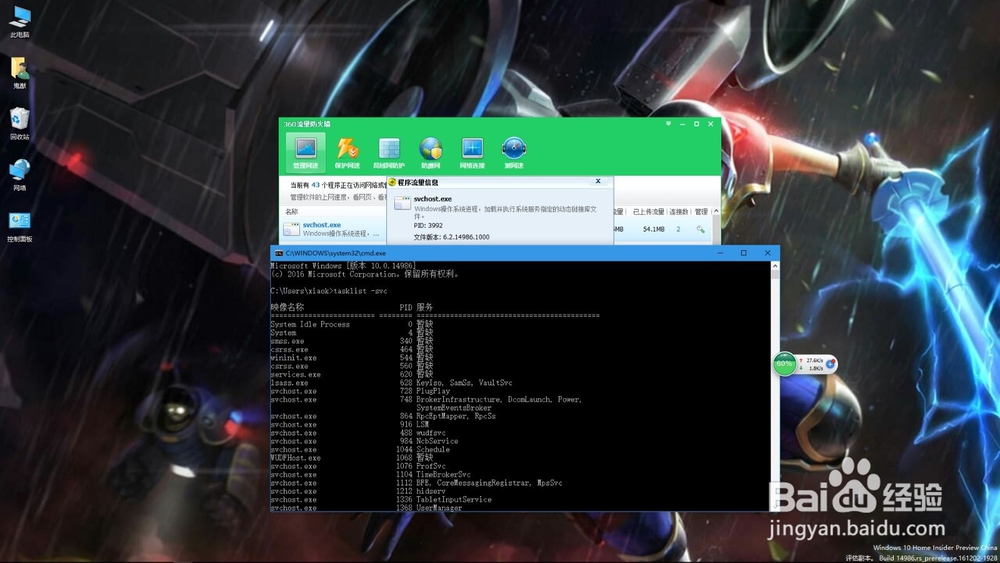The width and height of the screenshot is (1000, 563).
Task: Click the svchost.exe row icon in 360 list
Action: (x=291, y=229)
